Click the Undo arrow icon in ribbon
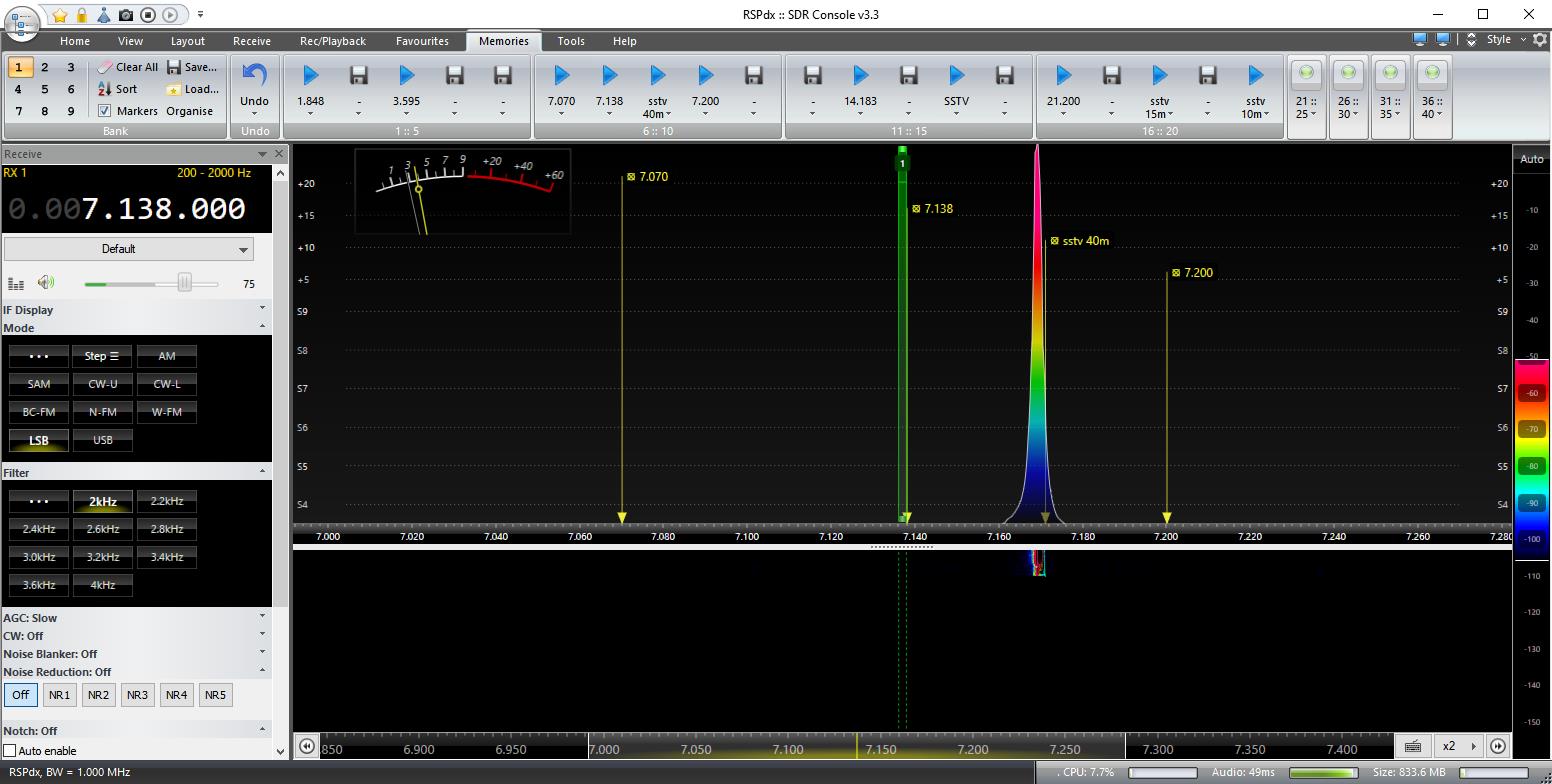Viewport: 1552px width, 784px height. 254,76
